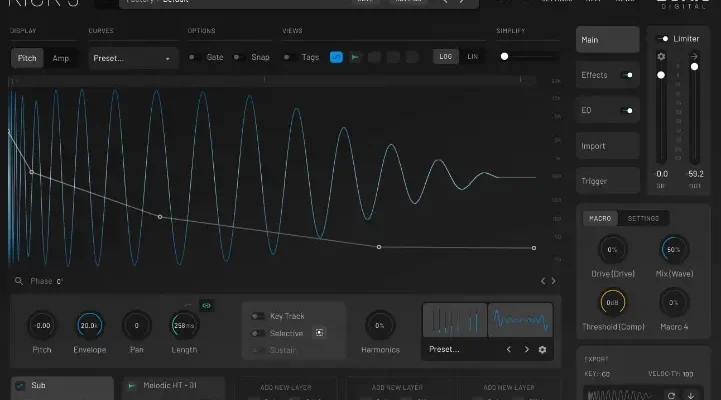
Task: Switch display to Amp tab
Action: (x=61, y=58)
